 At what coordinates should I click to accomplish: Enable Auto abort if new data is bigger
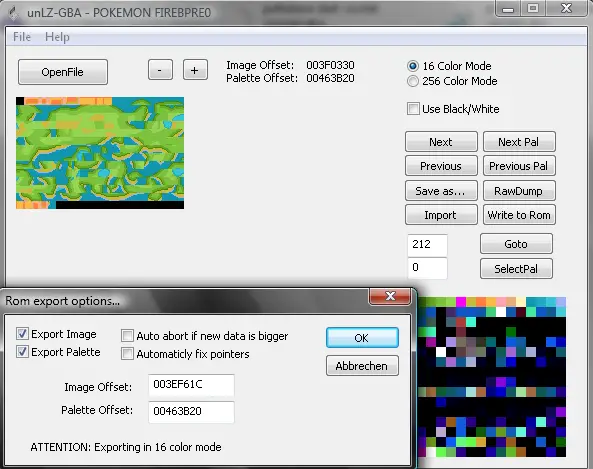pyautogui.click(x=127, y=335)
